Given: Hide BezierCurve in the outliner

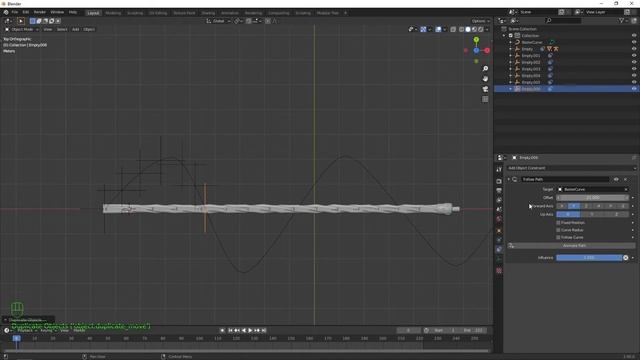Looking at the screenshot, I should click(x=634, y=42).
